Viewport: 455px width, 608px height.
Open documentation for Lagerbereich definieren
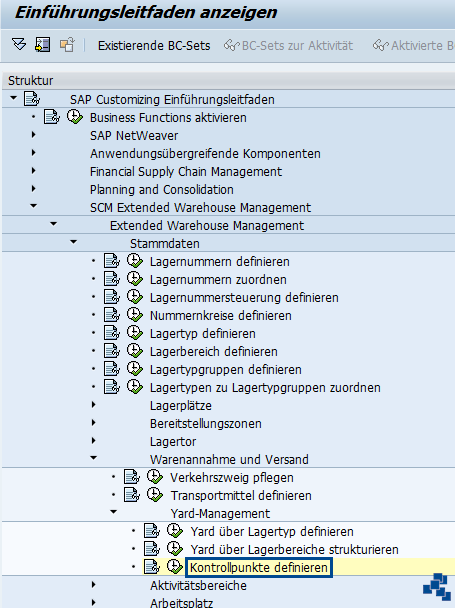(x=112, y=351)
